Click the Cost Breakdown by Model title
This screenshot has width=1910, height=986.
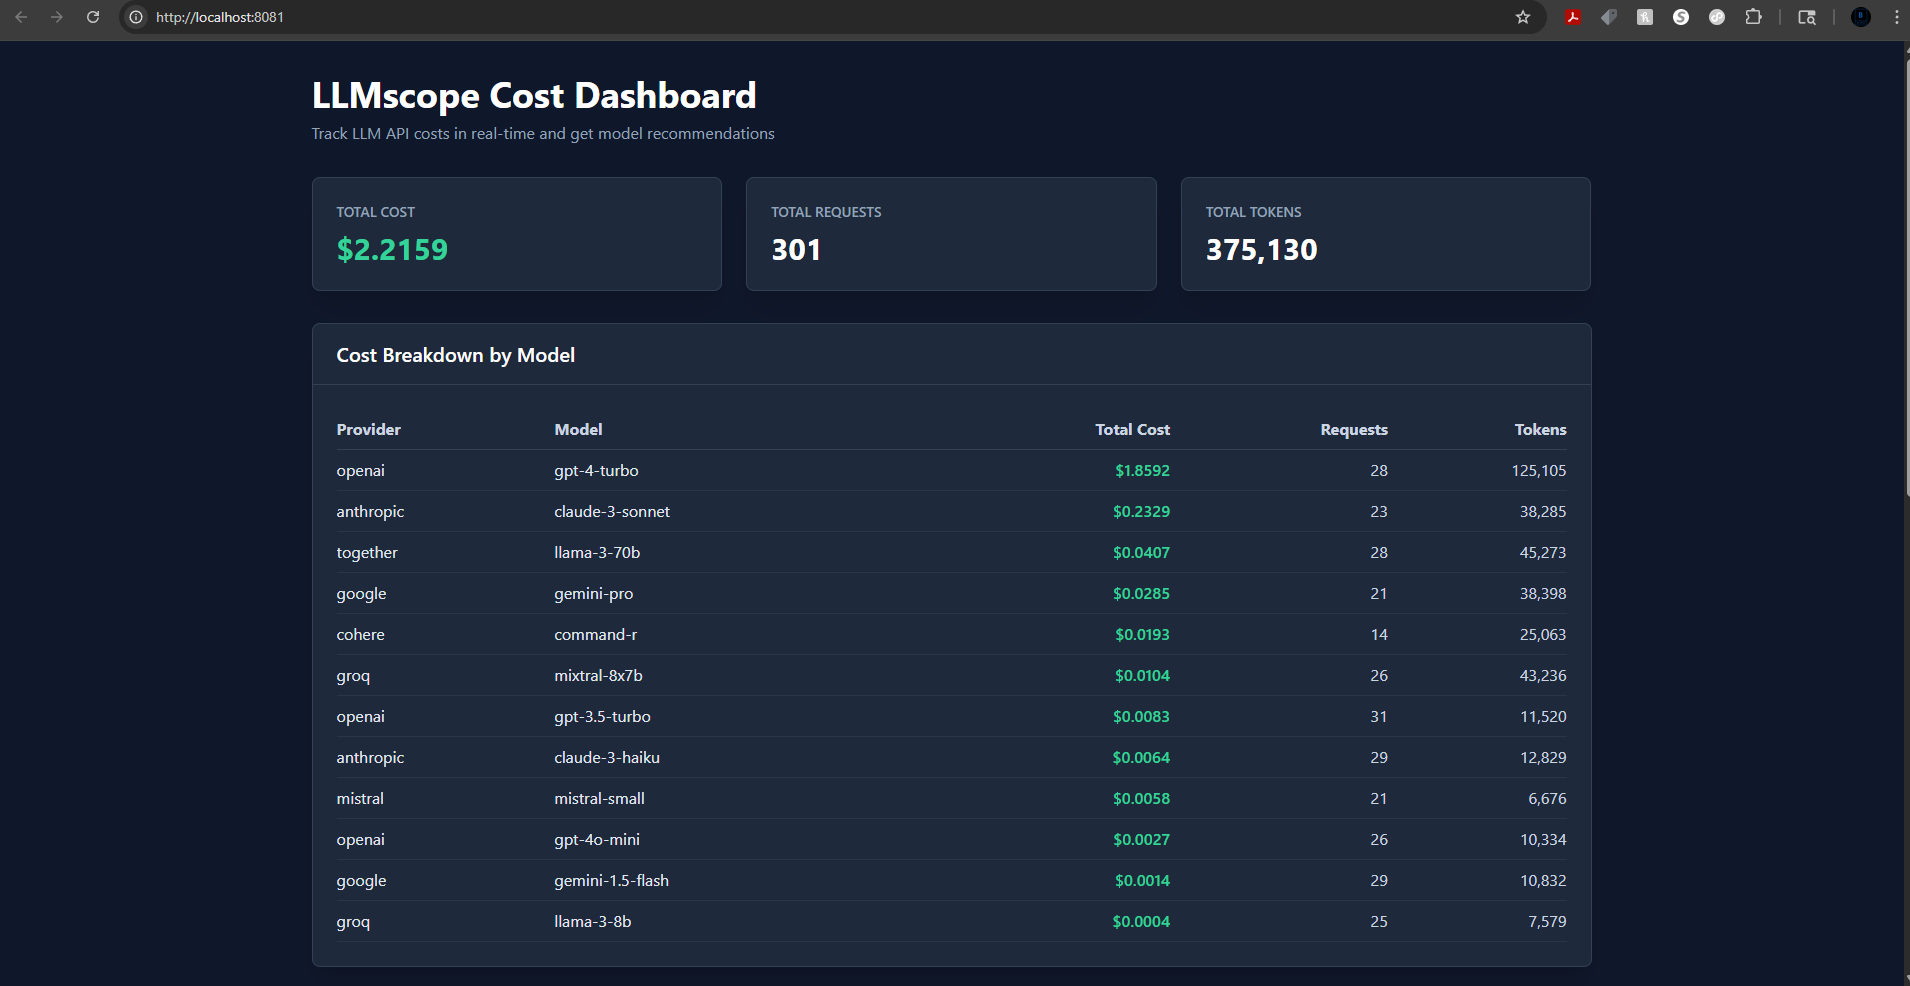455,355
